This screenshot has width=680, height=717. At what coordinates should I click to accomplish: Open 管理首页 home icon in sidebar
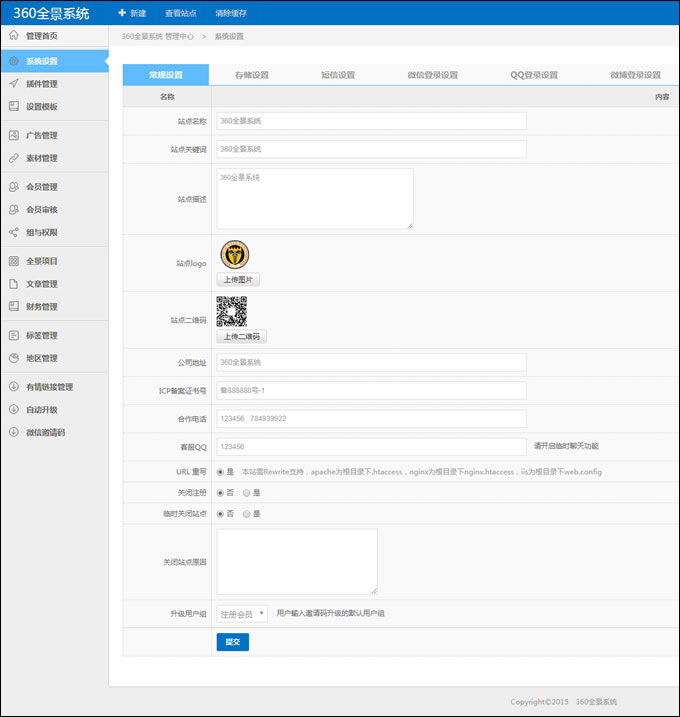tap(14, 35)
